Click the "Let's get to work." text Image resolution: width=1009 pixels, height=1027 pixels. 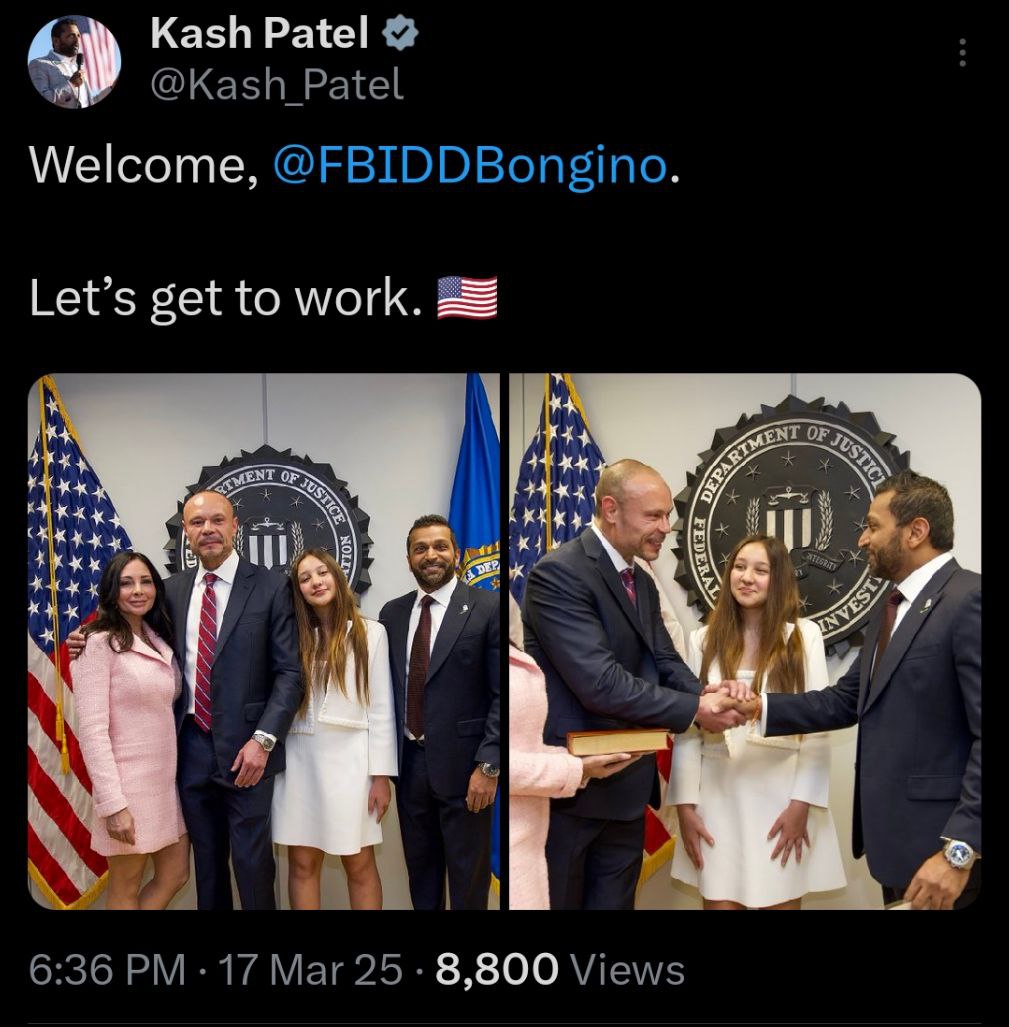[x=227, y=298]
